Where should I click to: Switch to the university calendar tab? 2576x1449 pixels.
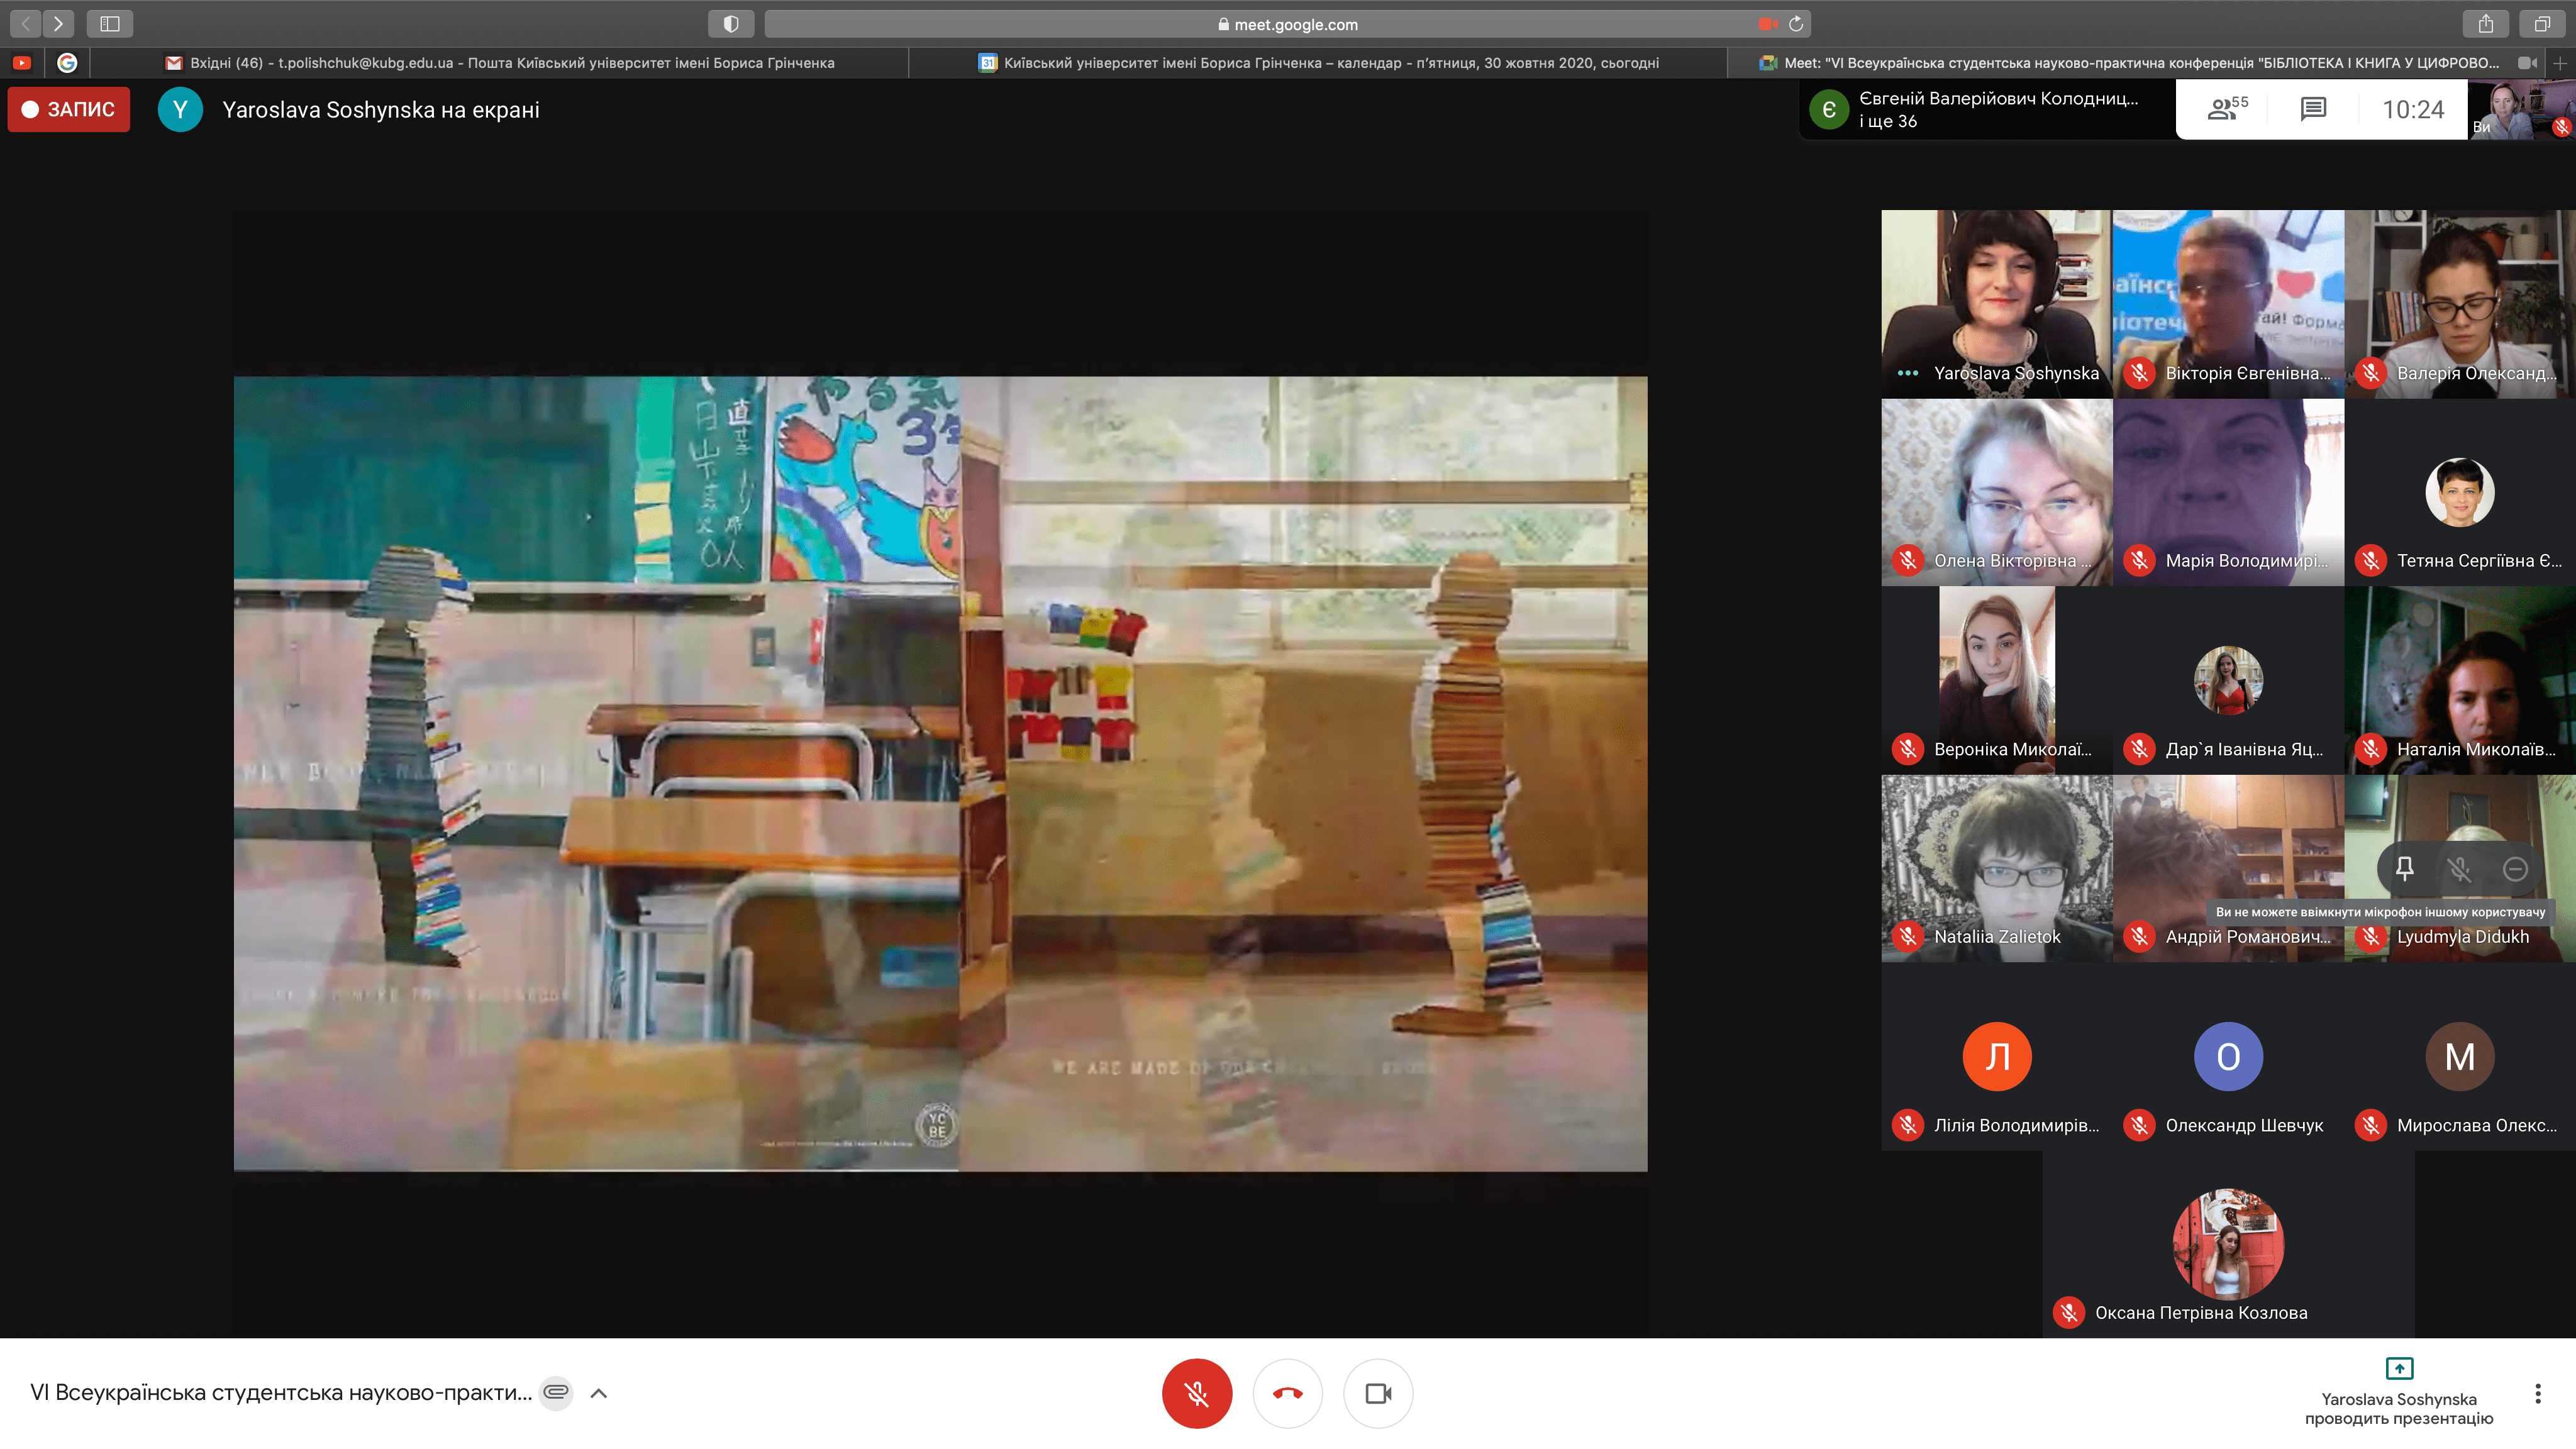pos(1318,62)
